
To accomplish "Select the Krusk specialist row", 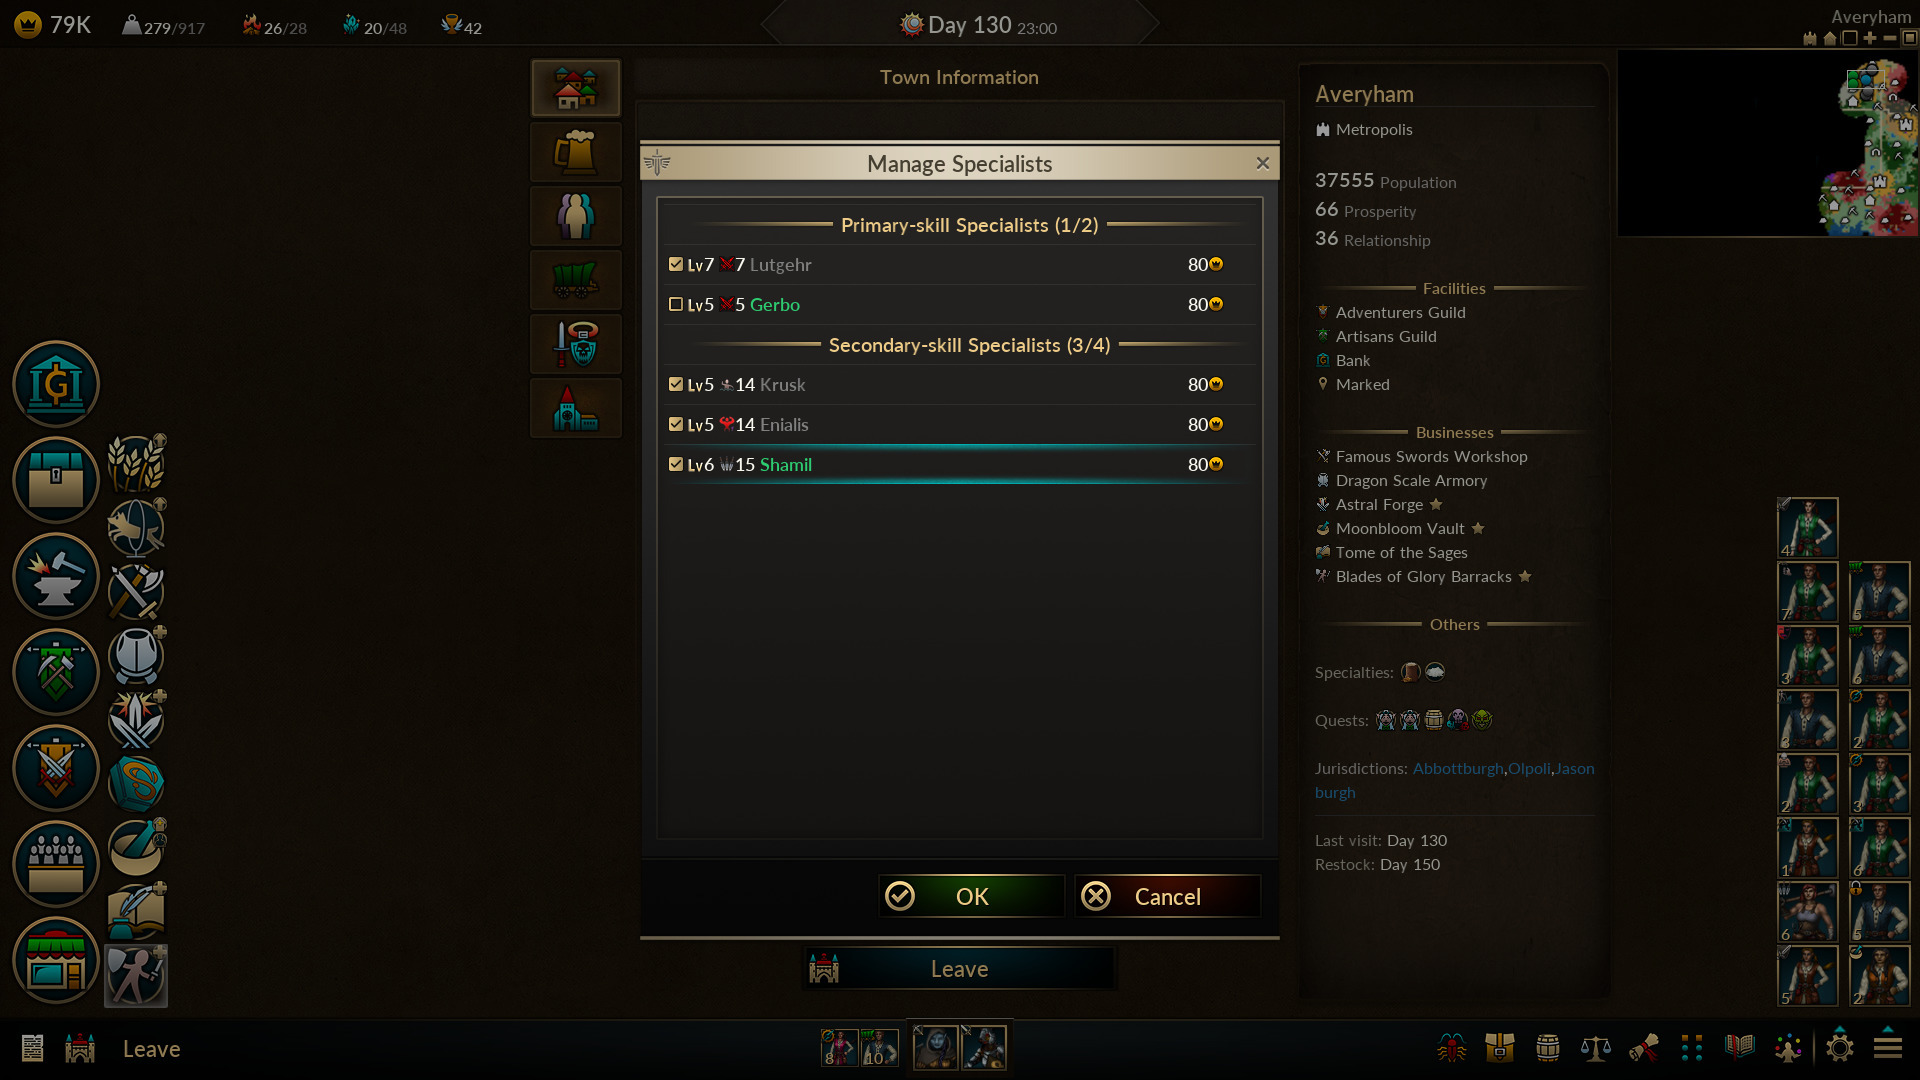I will [960, 384].
